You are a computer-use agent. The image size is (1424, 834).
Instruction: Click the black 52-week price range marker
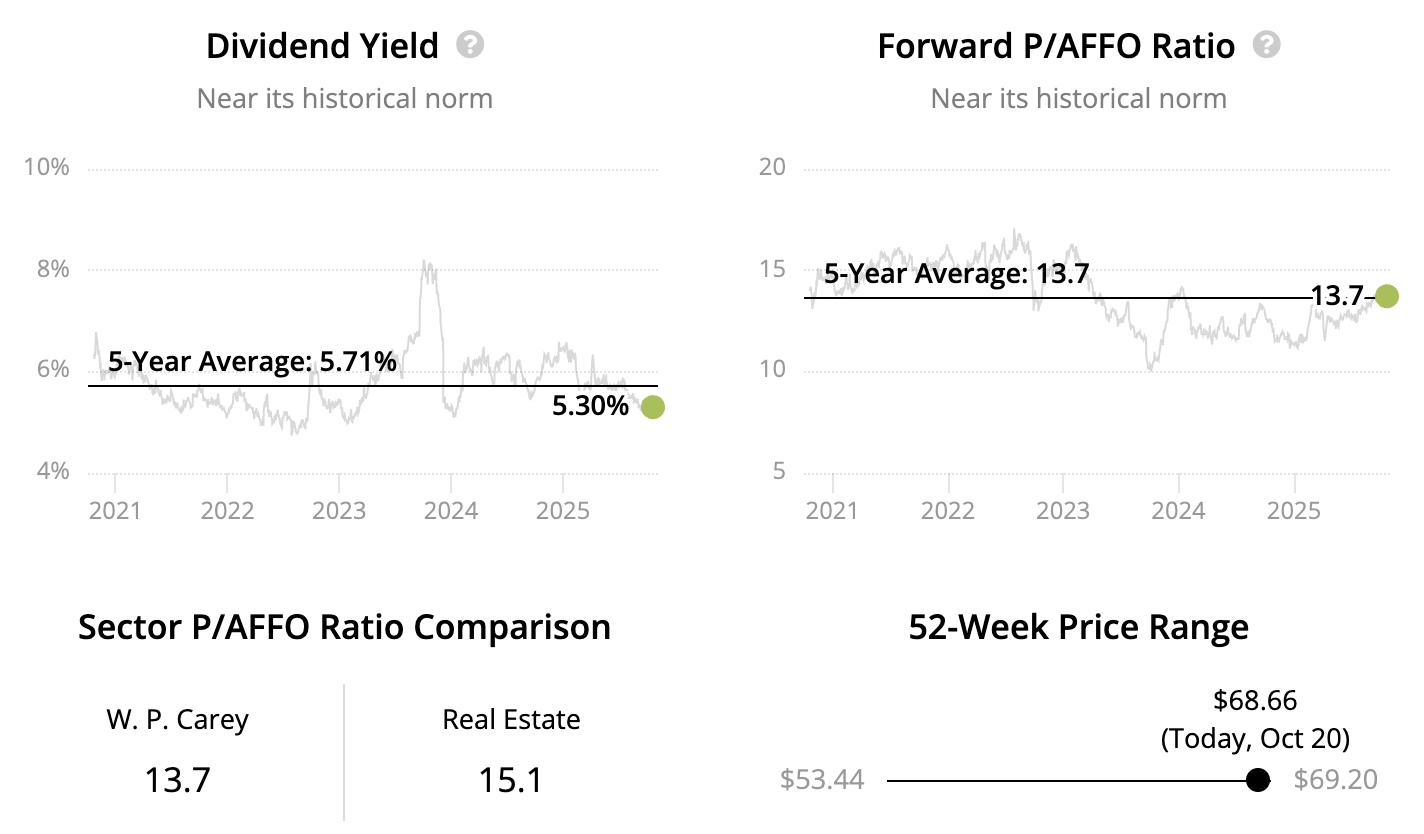(1258, 780)
